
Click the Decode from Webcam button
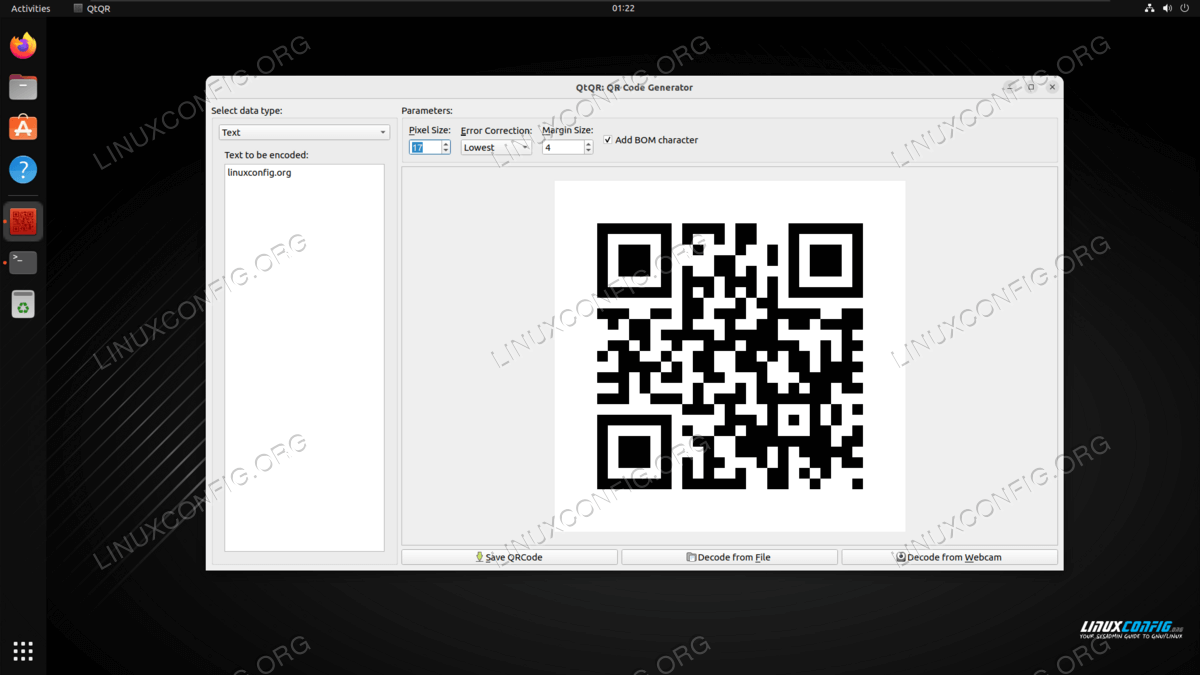point(949,557)
